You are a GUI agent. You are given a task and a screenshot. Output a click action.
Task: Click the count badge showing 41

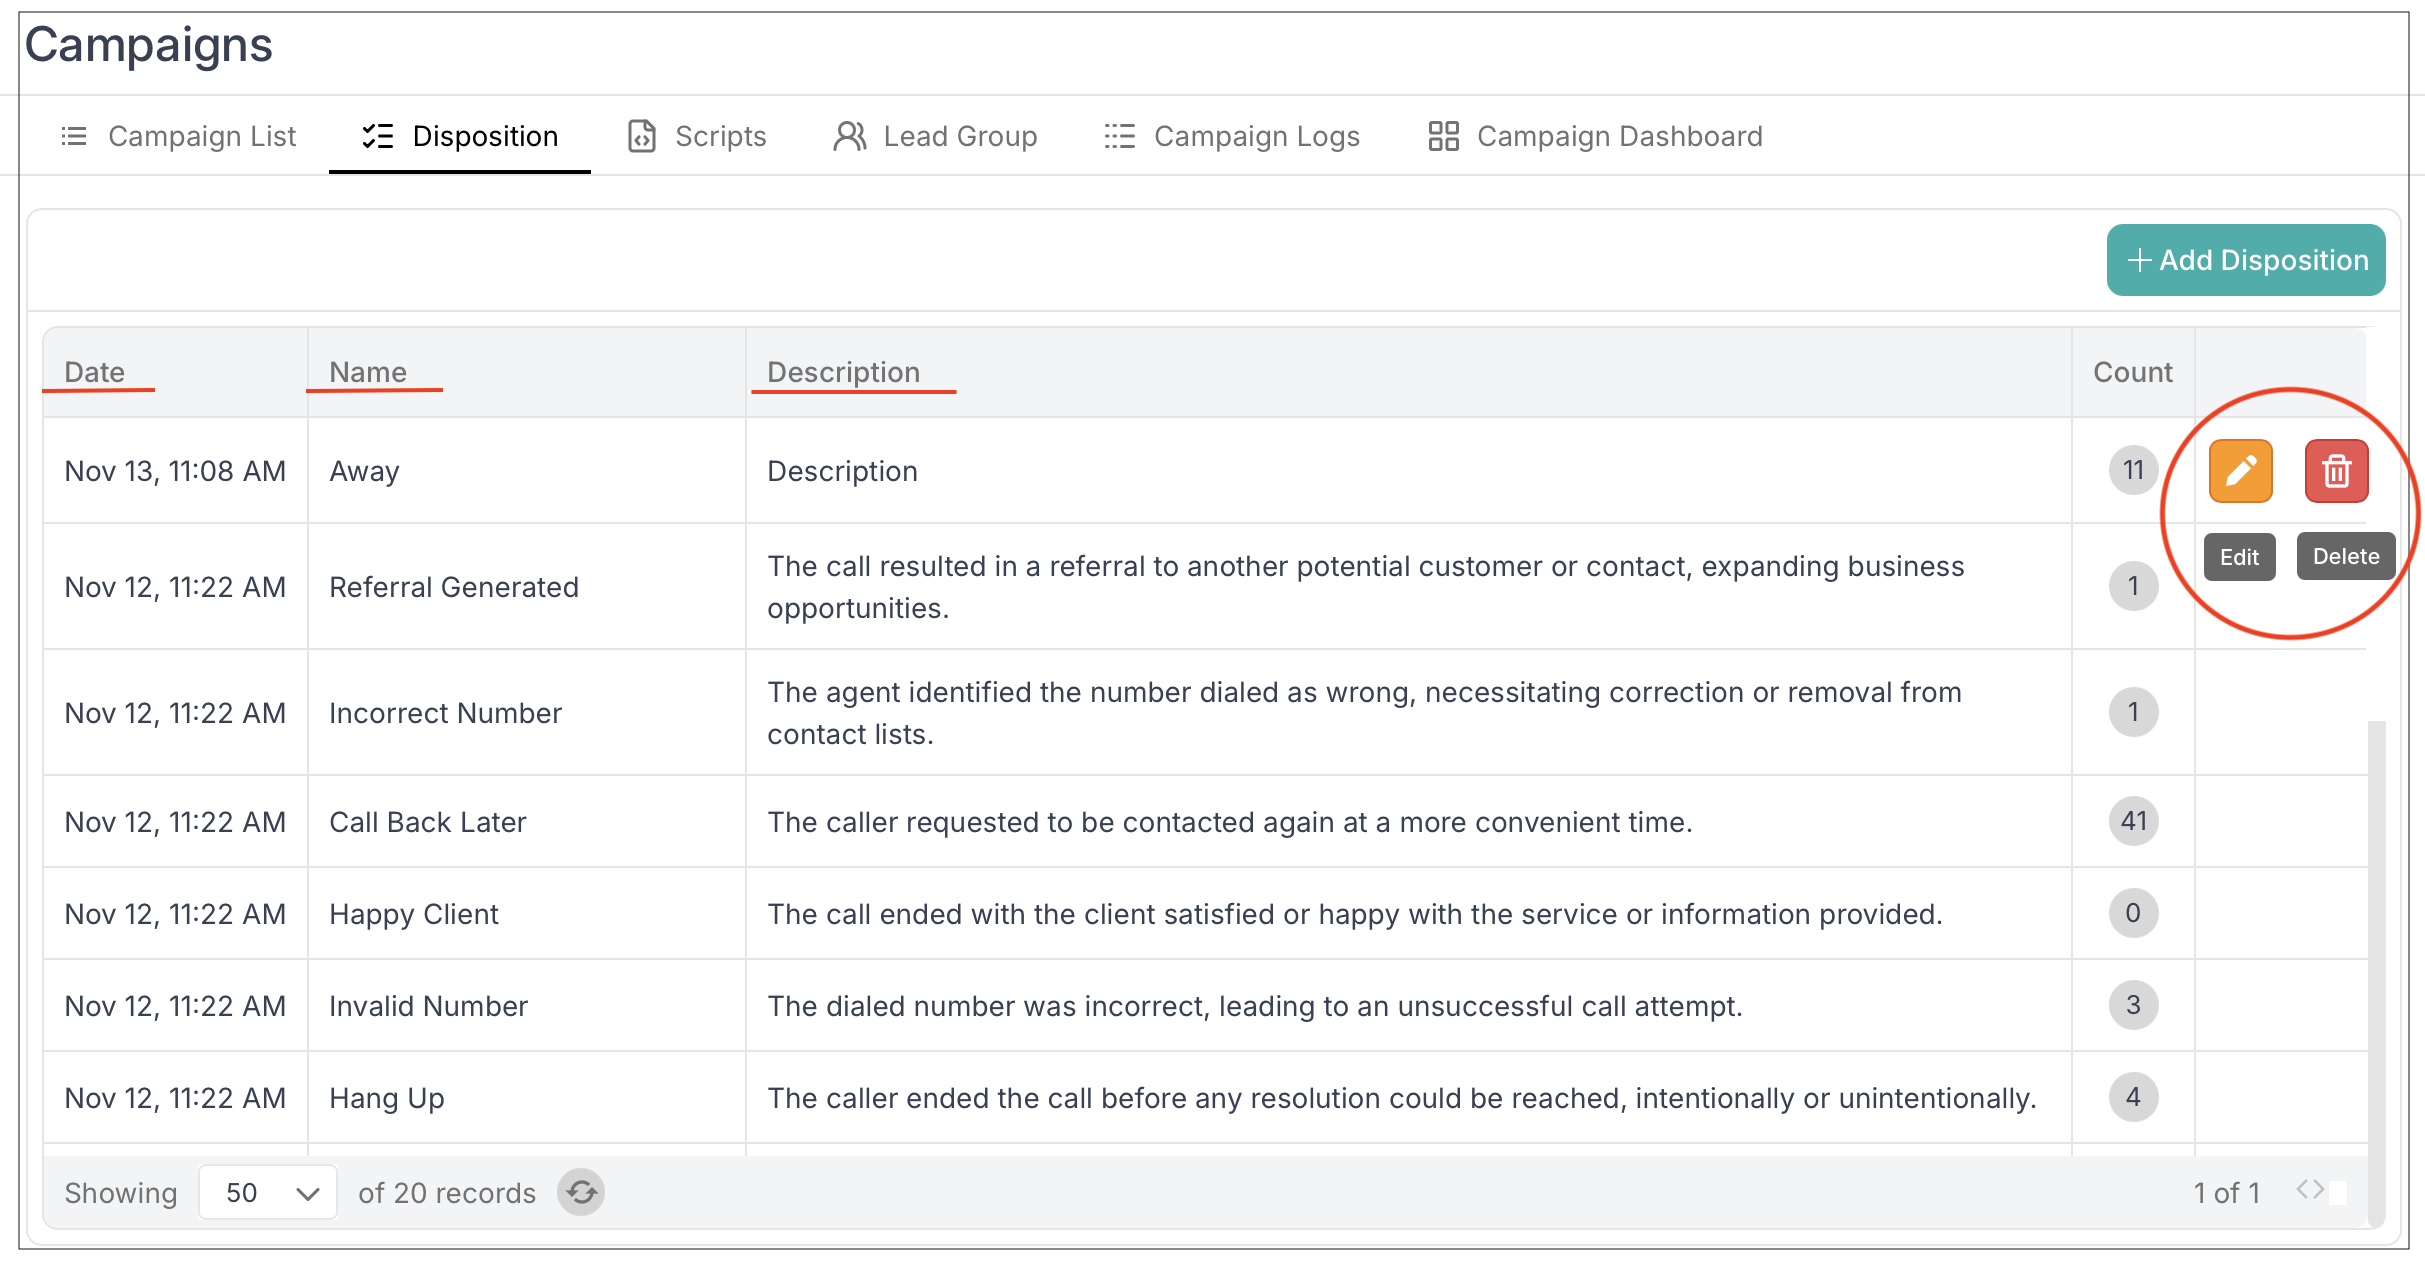(2133, 821)
